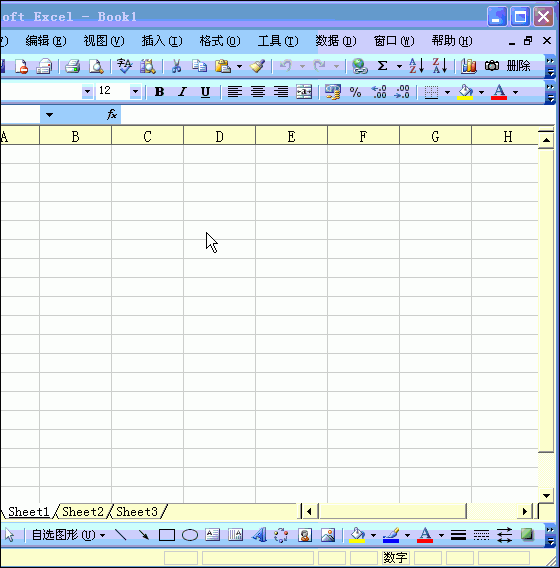Open the font name dropdown
Viewport: 560px width, 568px height.
coord(87,92)
